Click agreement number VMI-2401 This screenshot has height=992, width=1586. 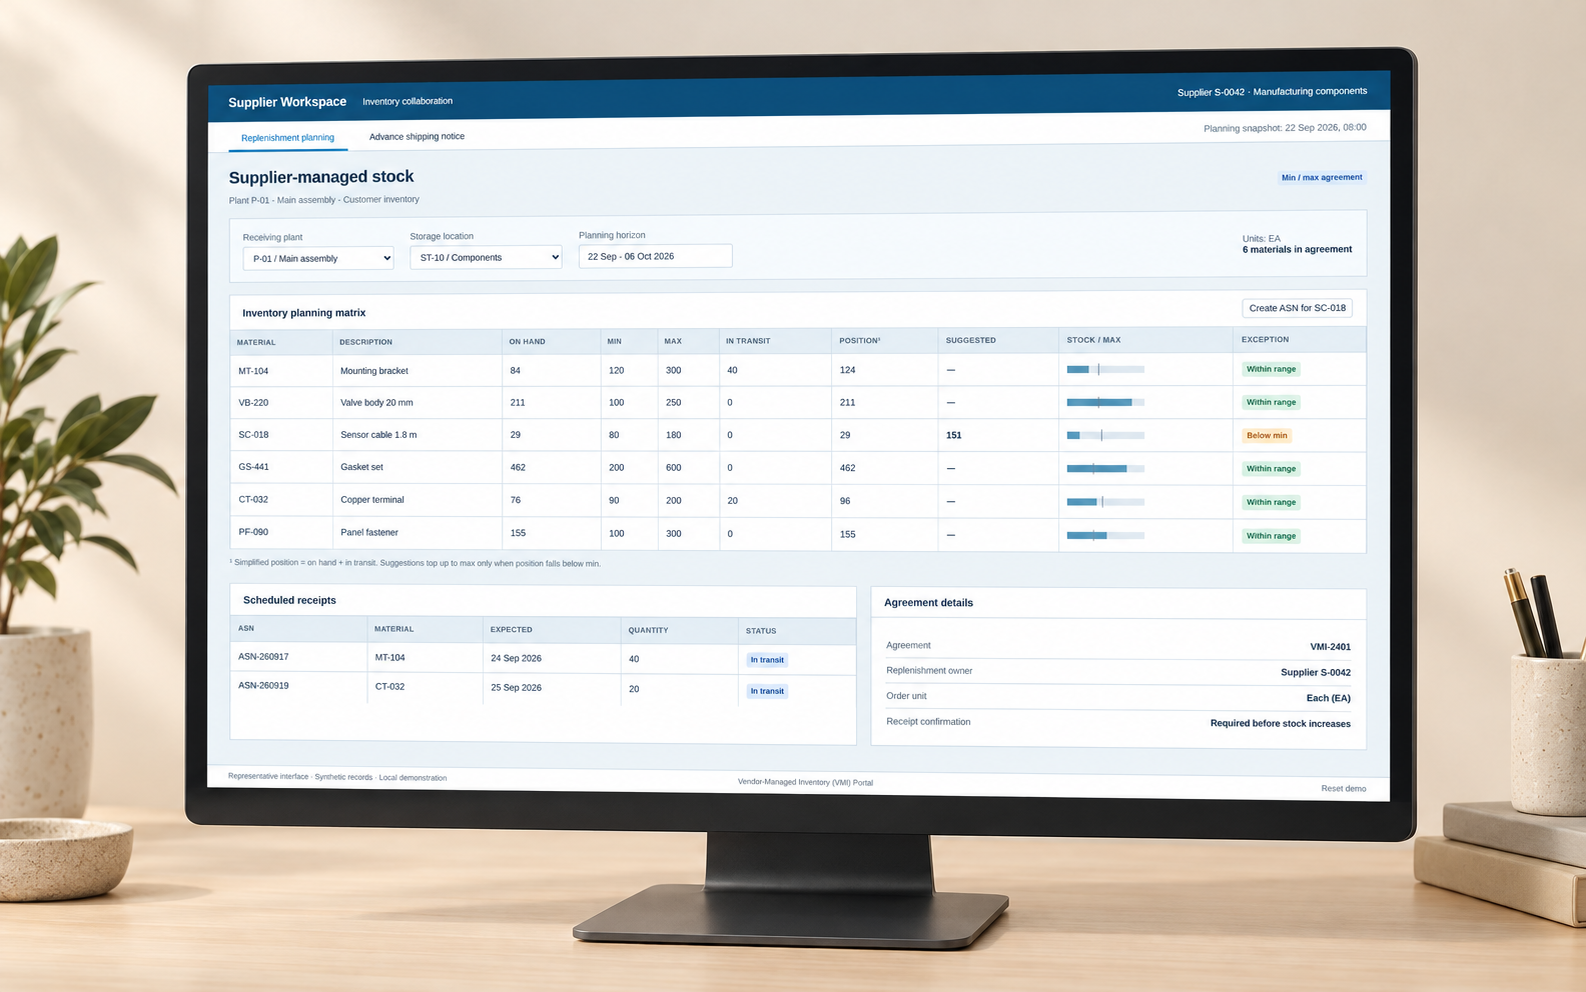pyautogui.click(x=1330, y=647)
